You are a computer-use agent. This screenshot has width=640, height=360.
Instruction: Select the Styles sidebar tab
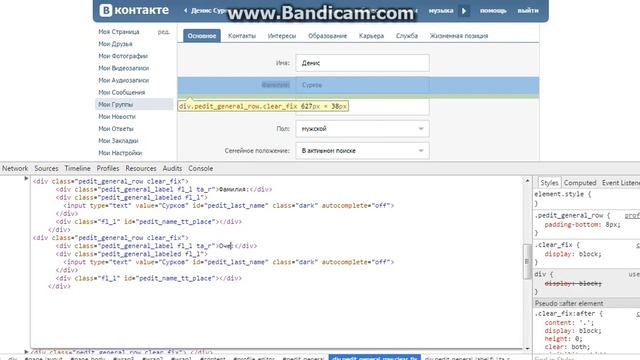pos(549,183)
